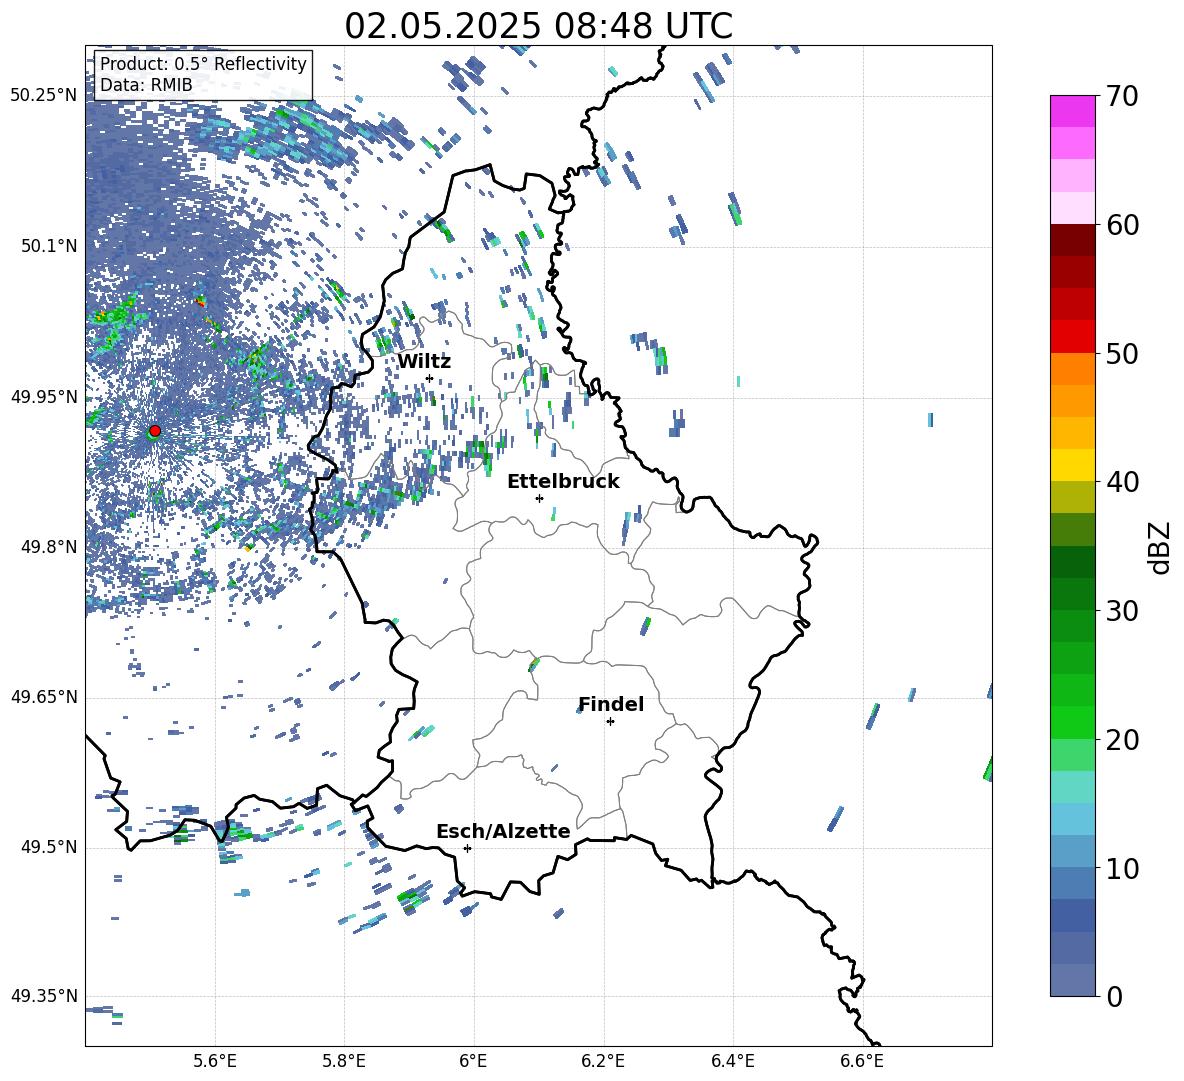Image resolution: width=1184 pixels, height=1081 pixels.
Task: Click the 5.6°E longitude label
Action: [215, 1061]
